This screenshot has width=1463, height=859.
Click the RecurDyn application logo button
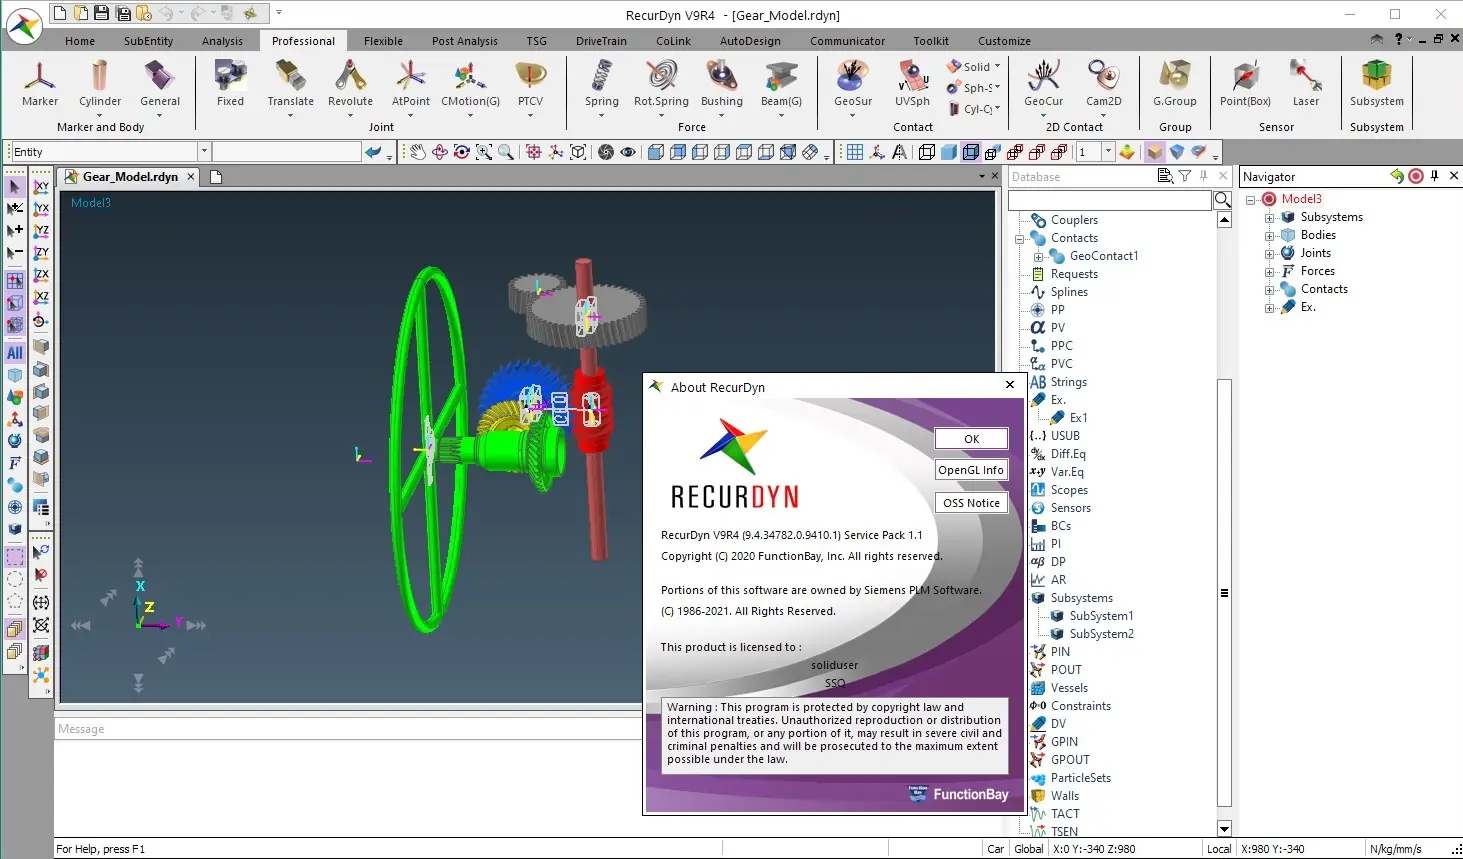(24, 26)
